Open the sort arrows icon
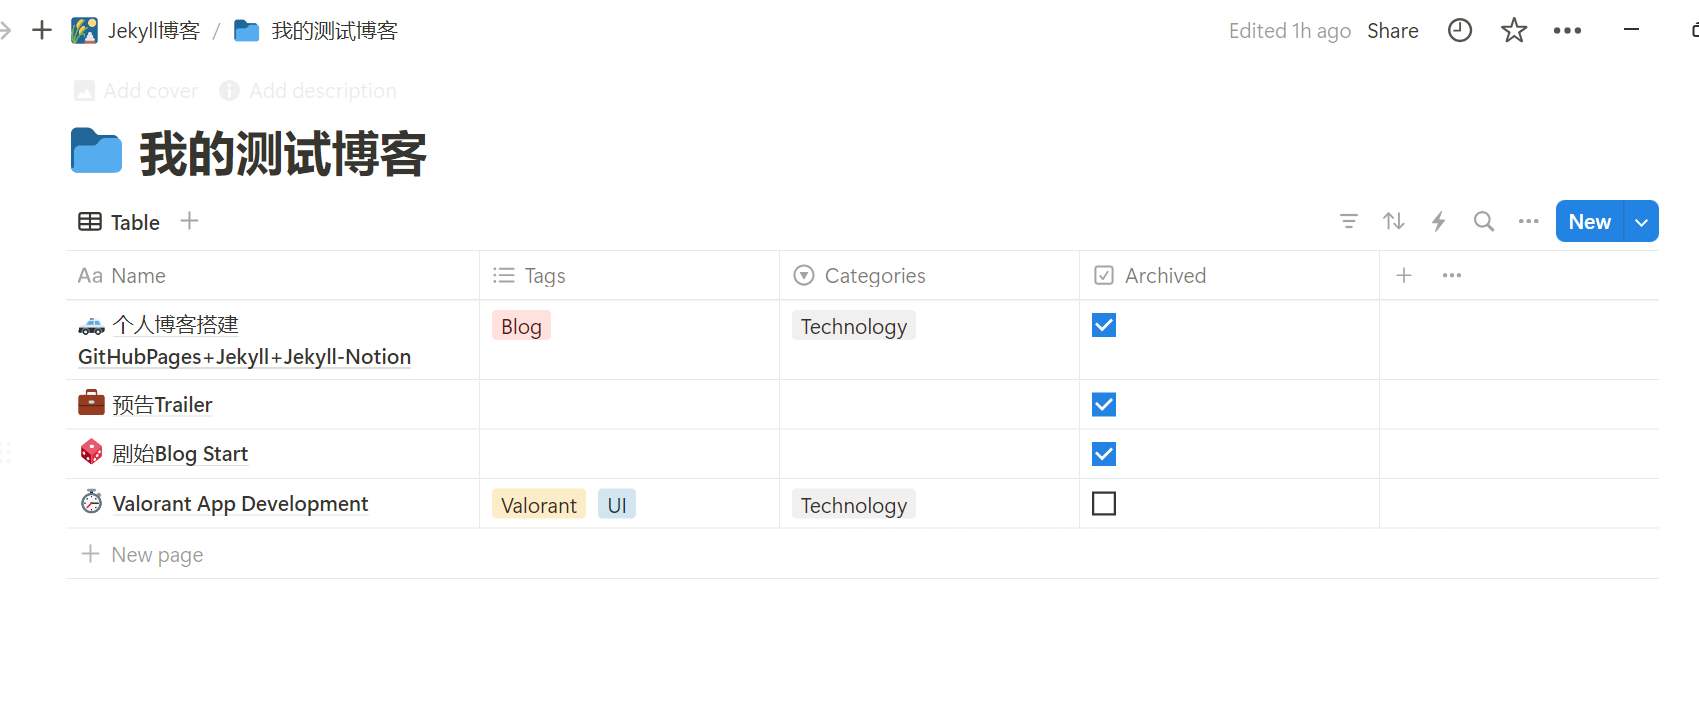1699x718 pixels. tap(1393, 221)
